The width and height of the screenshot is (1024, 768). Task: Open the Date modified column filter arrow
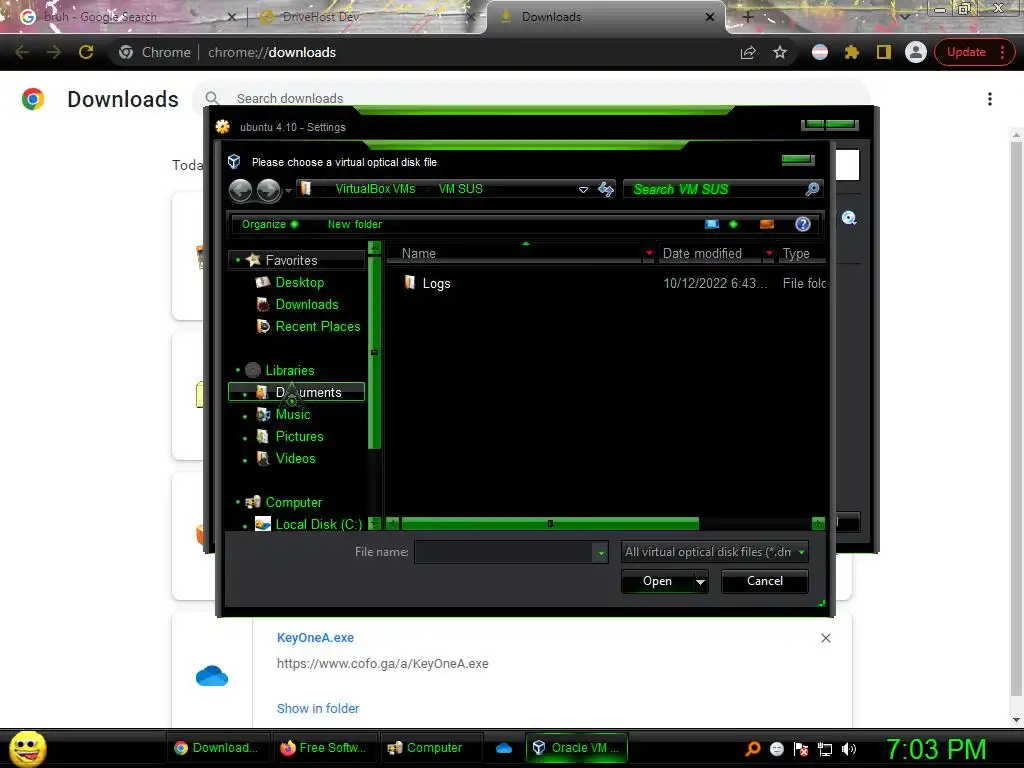pos(769,253)
